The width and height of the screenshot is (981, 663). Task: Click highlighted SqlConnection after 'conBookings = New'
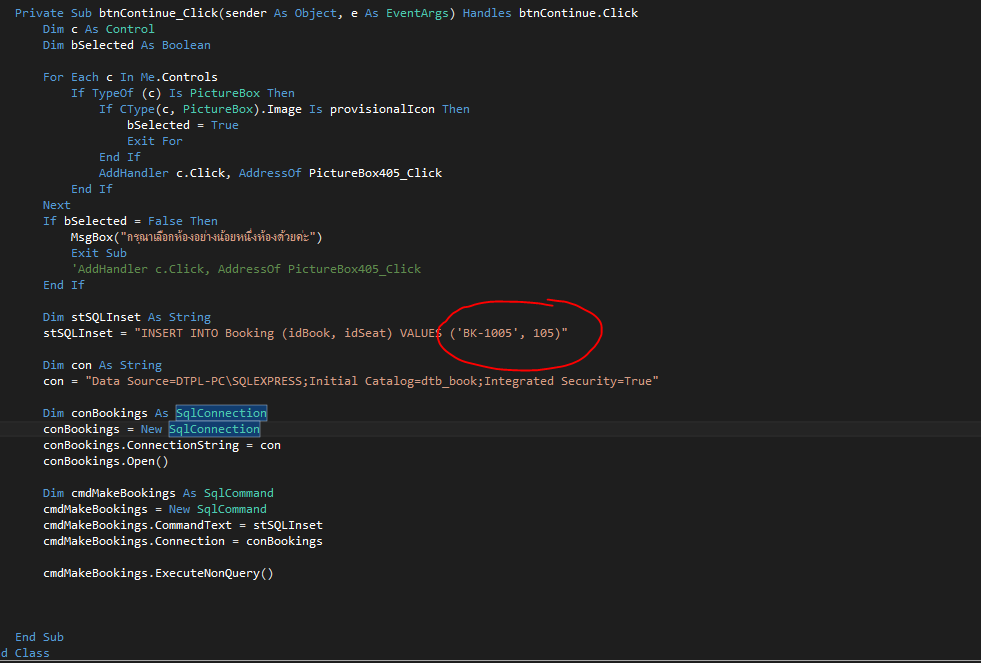[214, 429]
